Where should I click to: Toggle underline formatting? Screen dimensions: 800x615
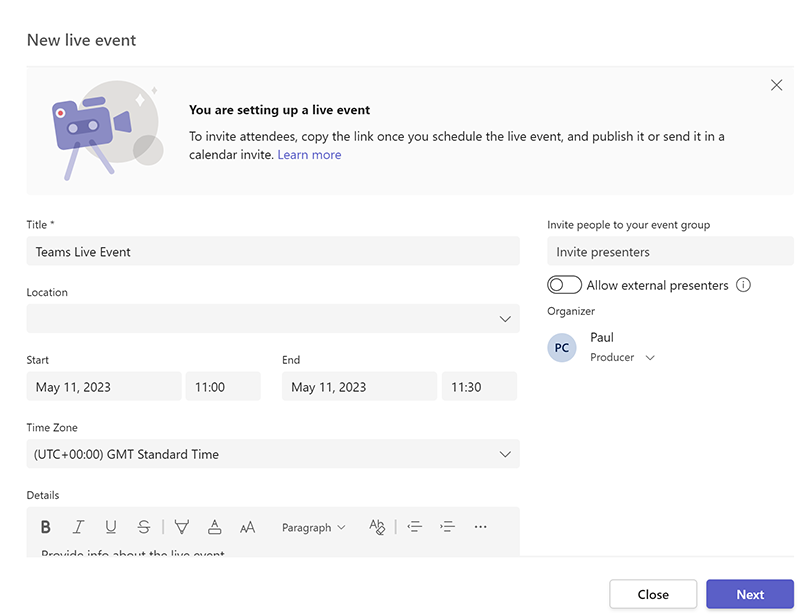click(111, 527)
